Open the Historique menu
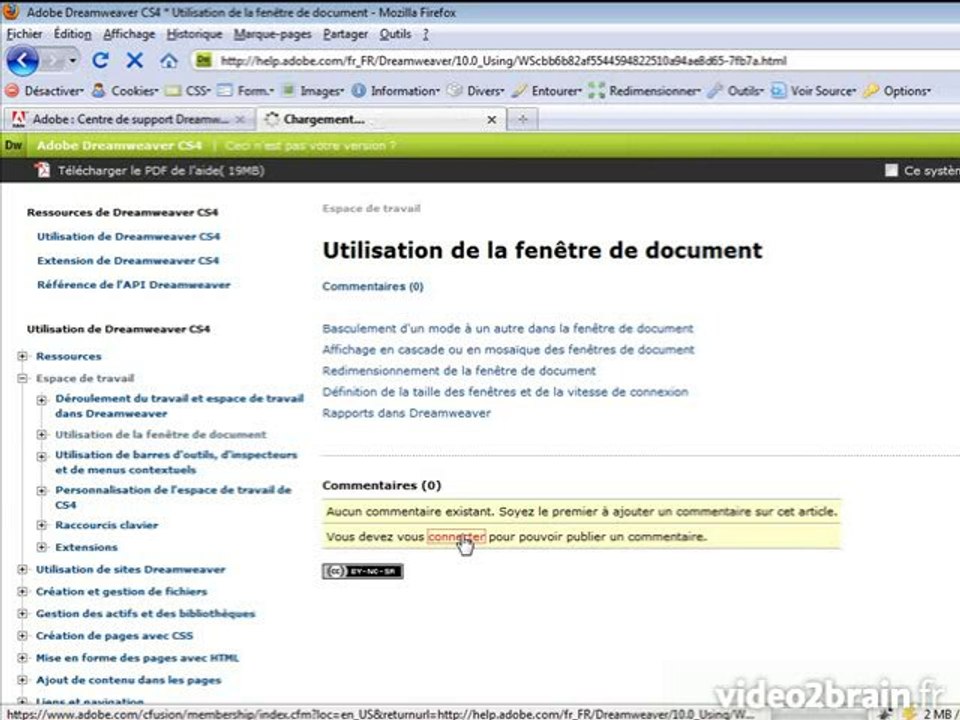Screen dimensions: 960x720 click(x=194, y=34)
